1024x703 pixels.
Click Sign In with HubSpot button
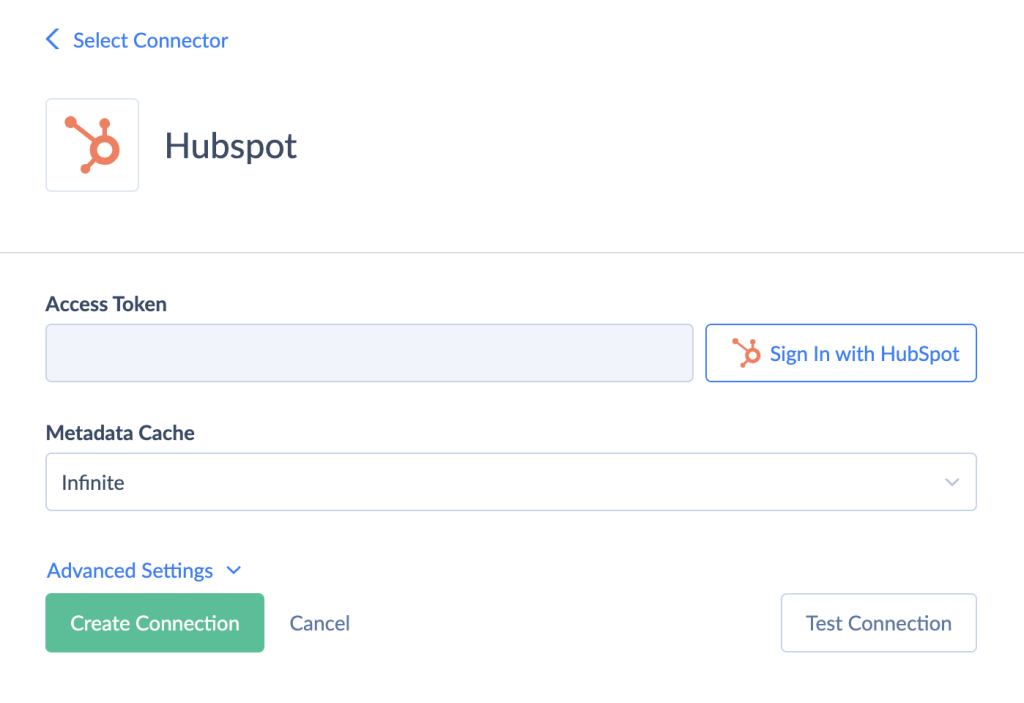[x=840, y=353]
